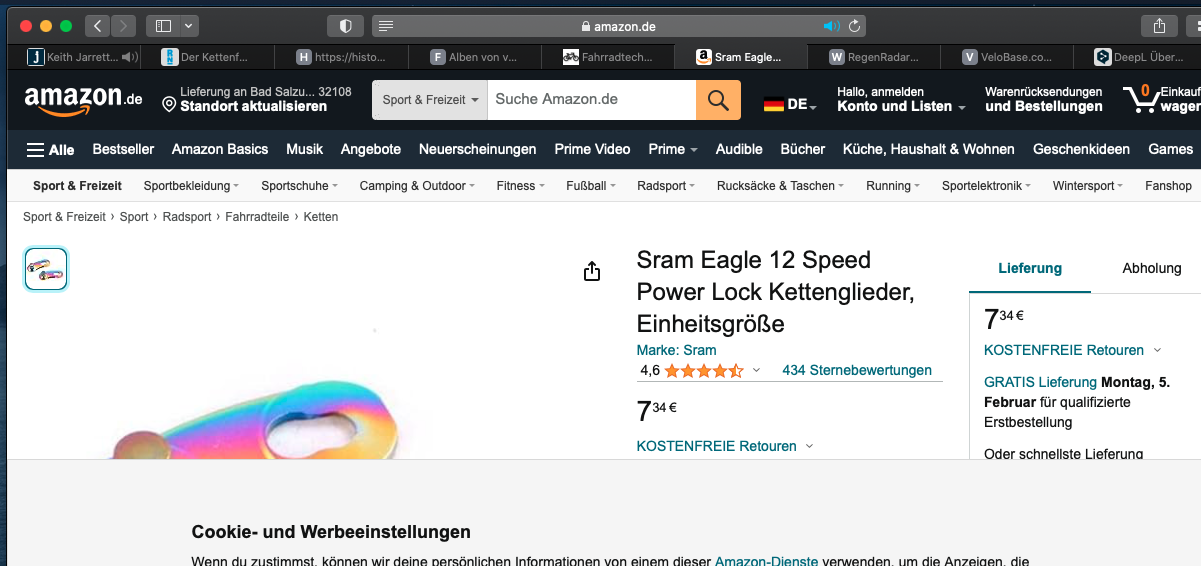Open the Alle hamburger menu
This screenshot has height=566, width=1201.
[50, 149]
